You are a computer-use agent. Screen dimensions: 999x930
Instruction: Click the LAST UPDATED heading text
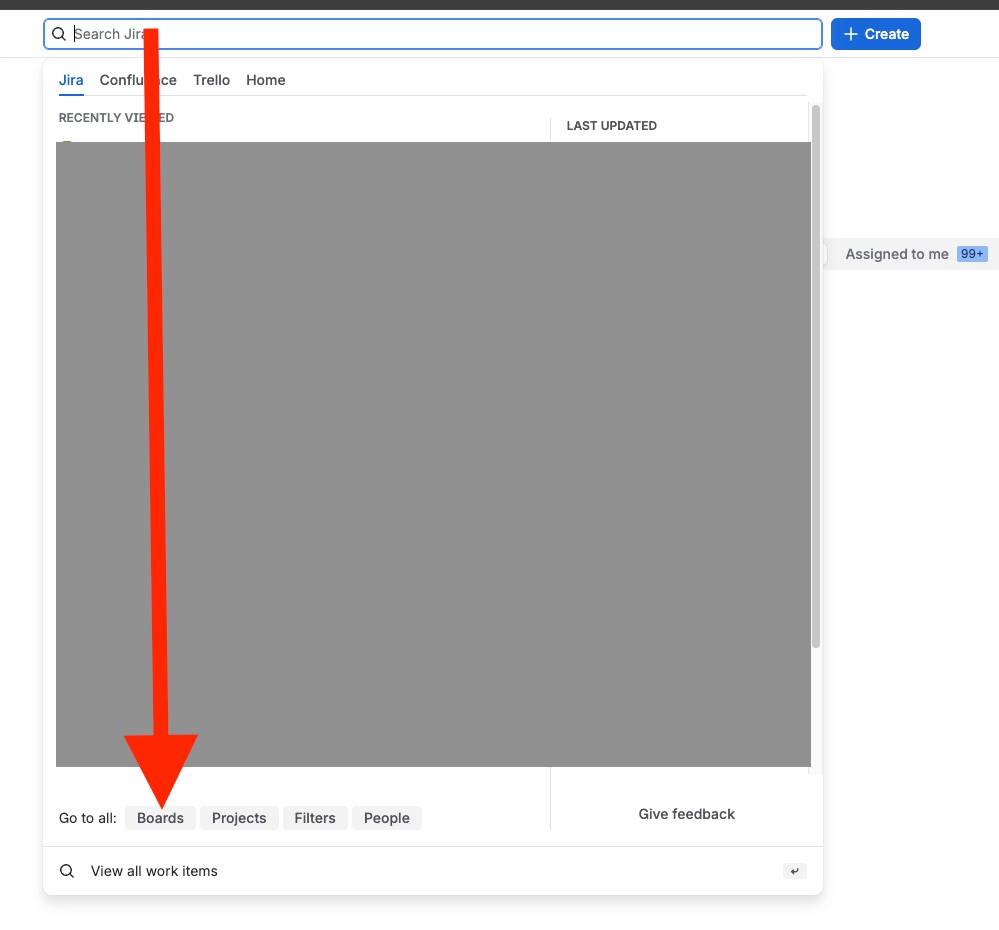(612, 125)
